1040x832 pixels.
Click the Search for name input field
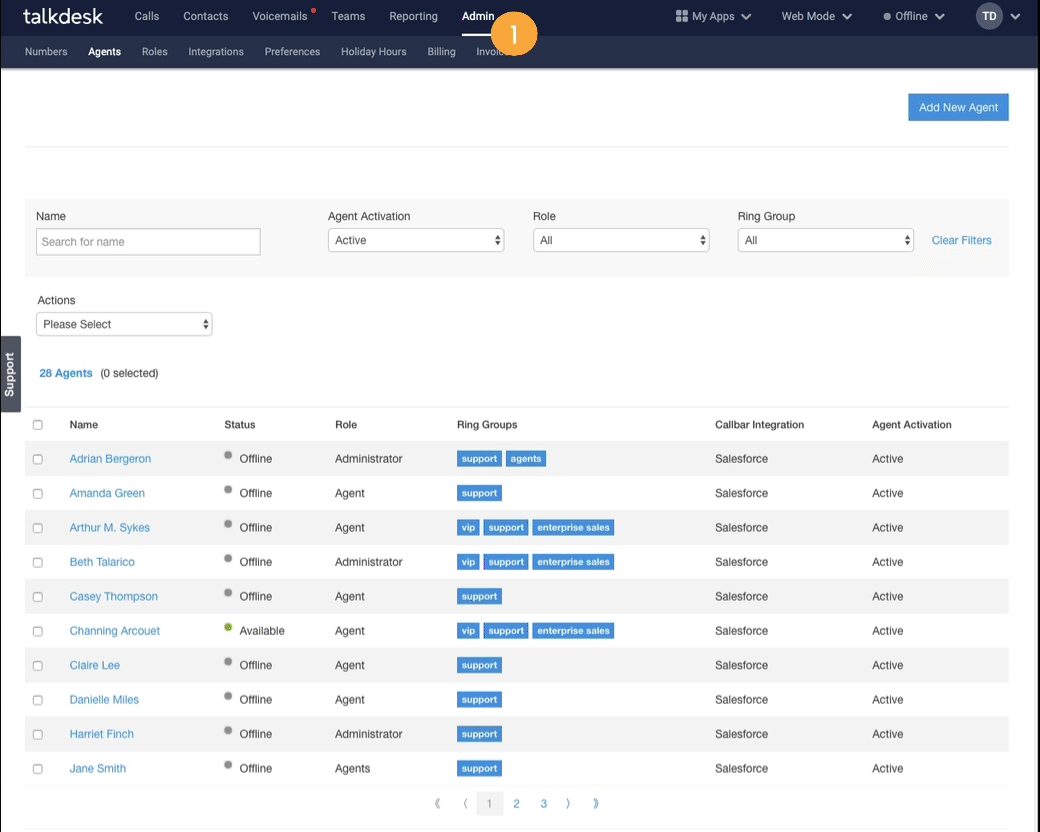148,242
